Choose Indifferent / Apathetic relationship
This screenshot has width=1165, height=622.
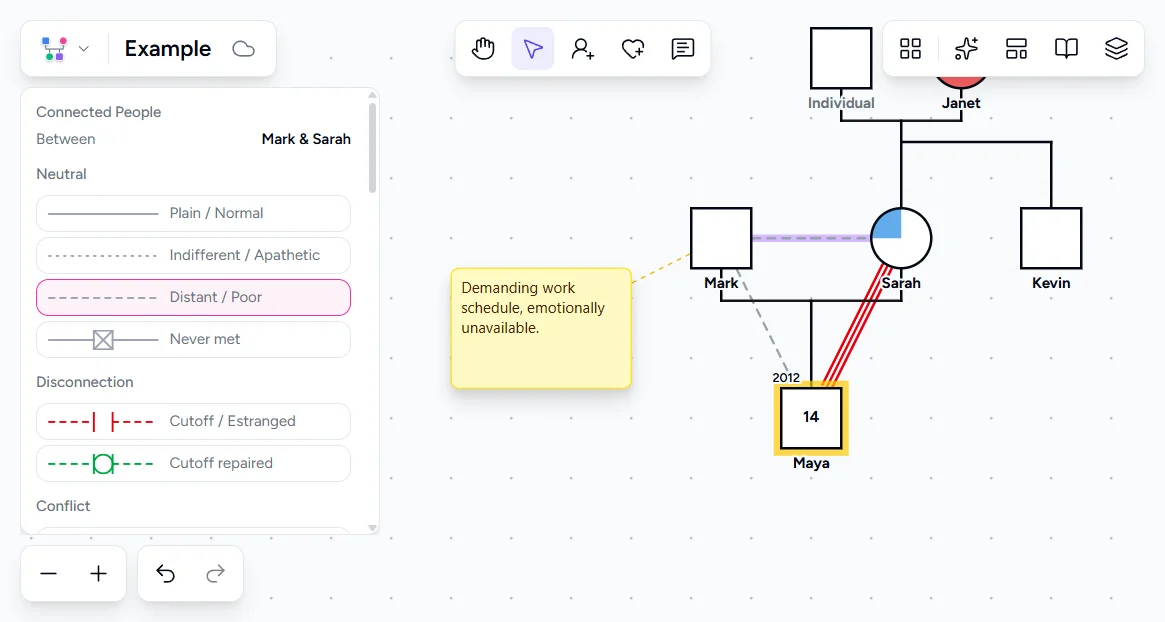point(193,255)
